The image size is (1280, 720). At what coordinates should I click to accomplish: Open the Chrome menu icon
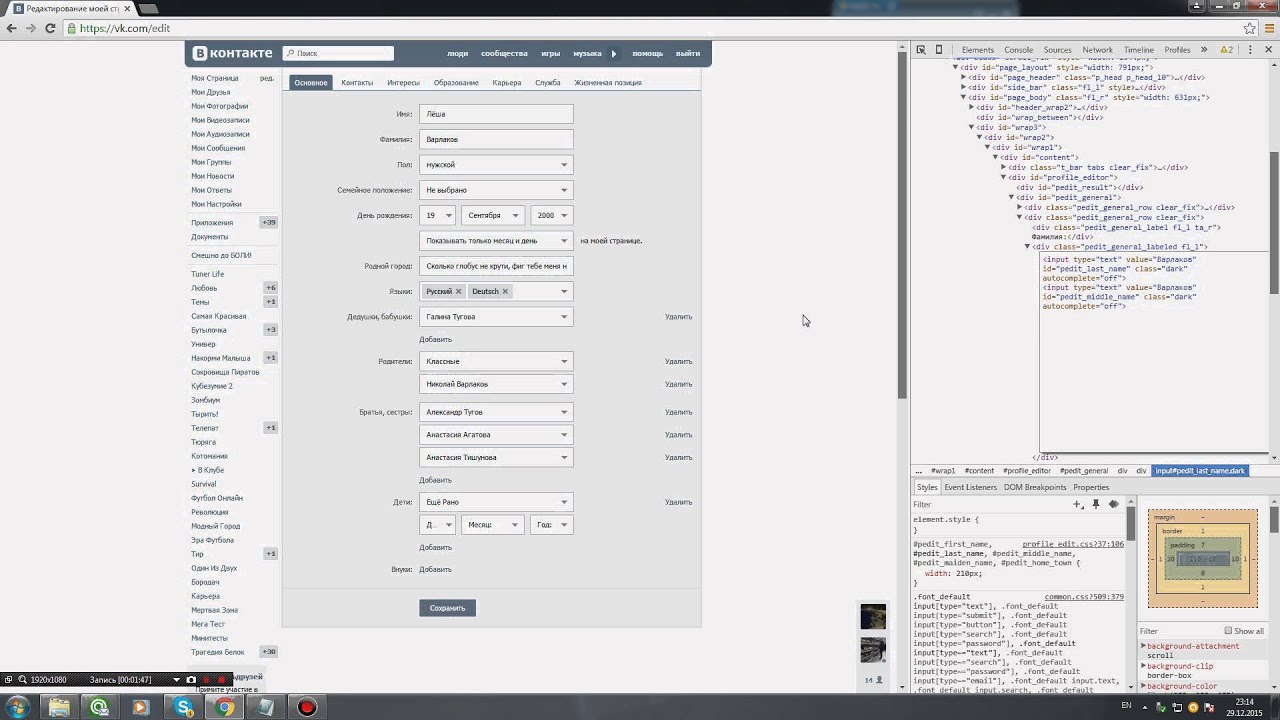pos(1268,28)
